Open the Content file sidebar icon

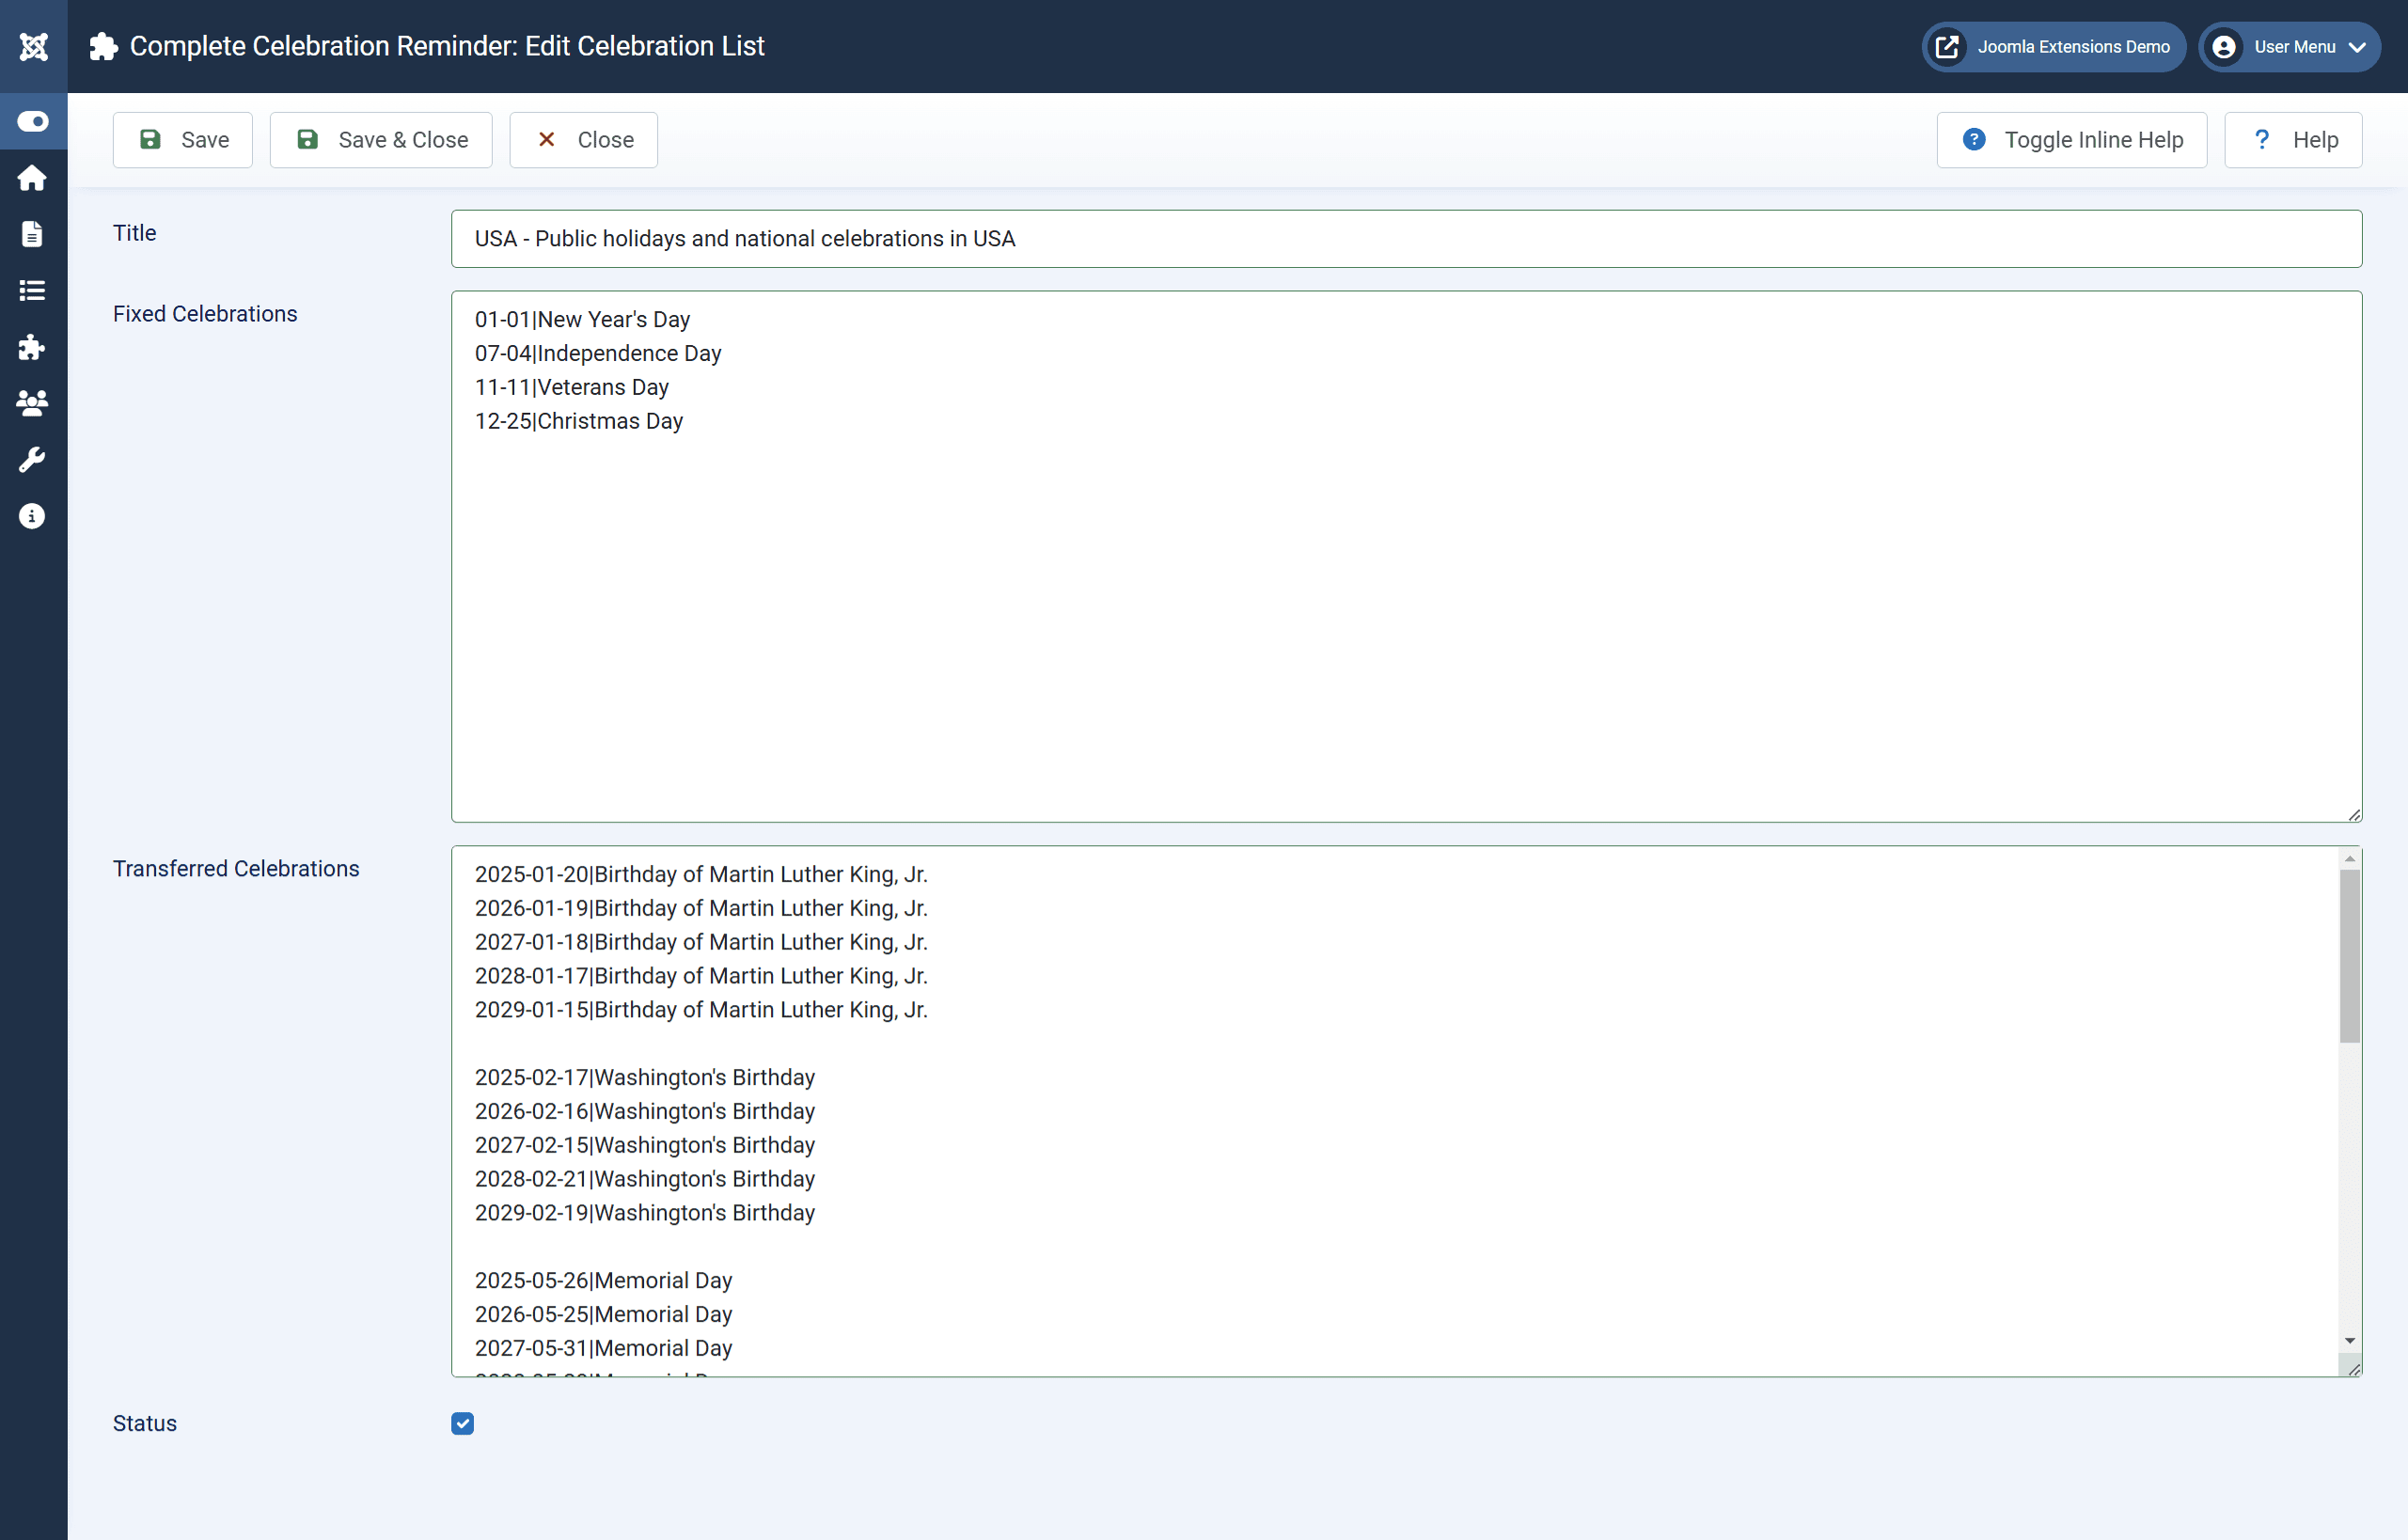[x=32, y=234]
